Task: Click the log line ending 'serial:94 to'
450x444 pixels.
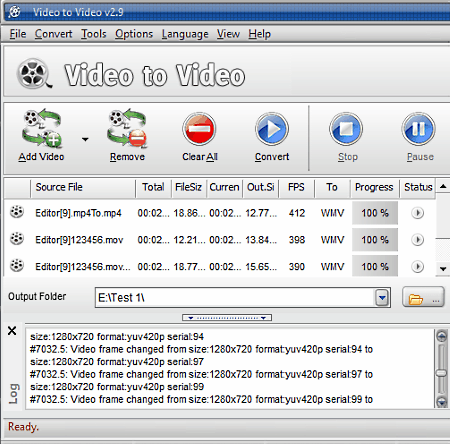Action: 201,349
